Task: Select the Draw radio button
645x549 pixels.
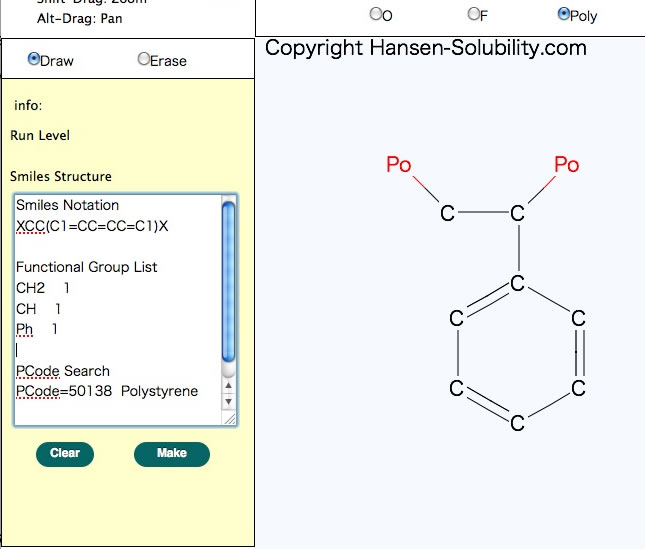Action: pyautogui.click(x=34, y=60)
